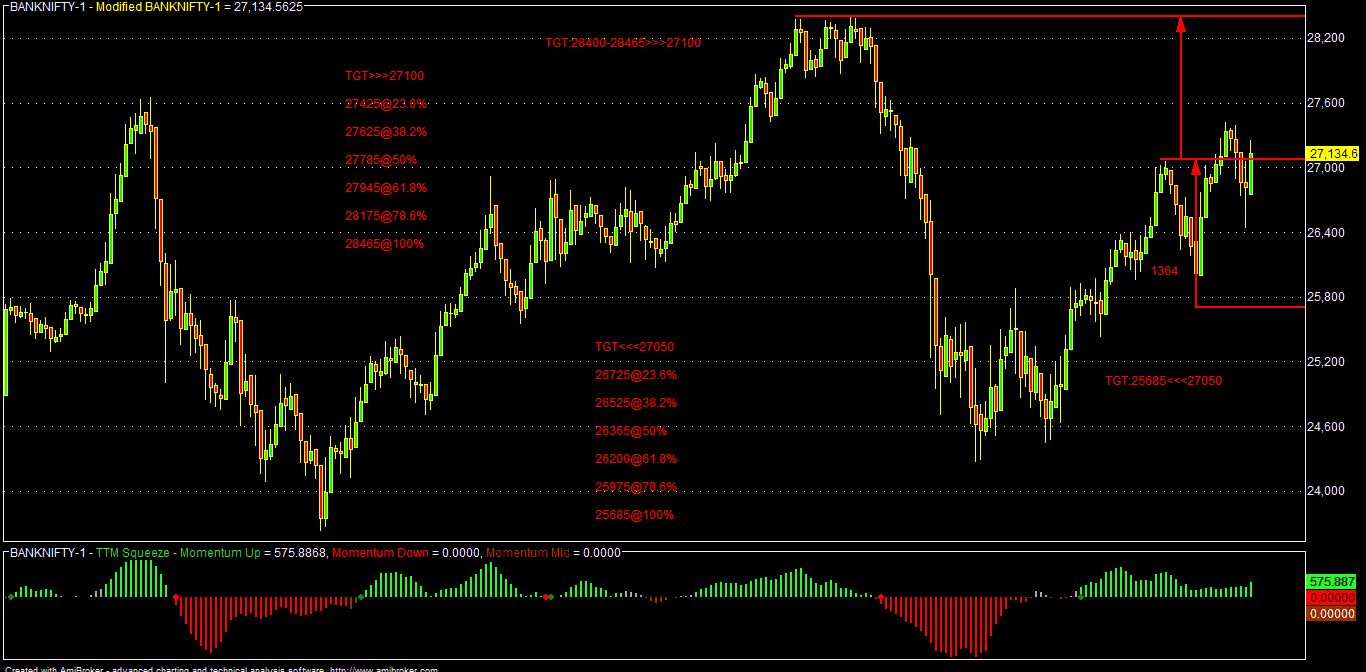Click the yellow 27,134.6 price marker
The image size is (1366, 672).
[1333, 154]
